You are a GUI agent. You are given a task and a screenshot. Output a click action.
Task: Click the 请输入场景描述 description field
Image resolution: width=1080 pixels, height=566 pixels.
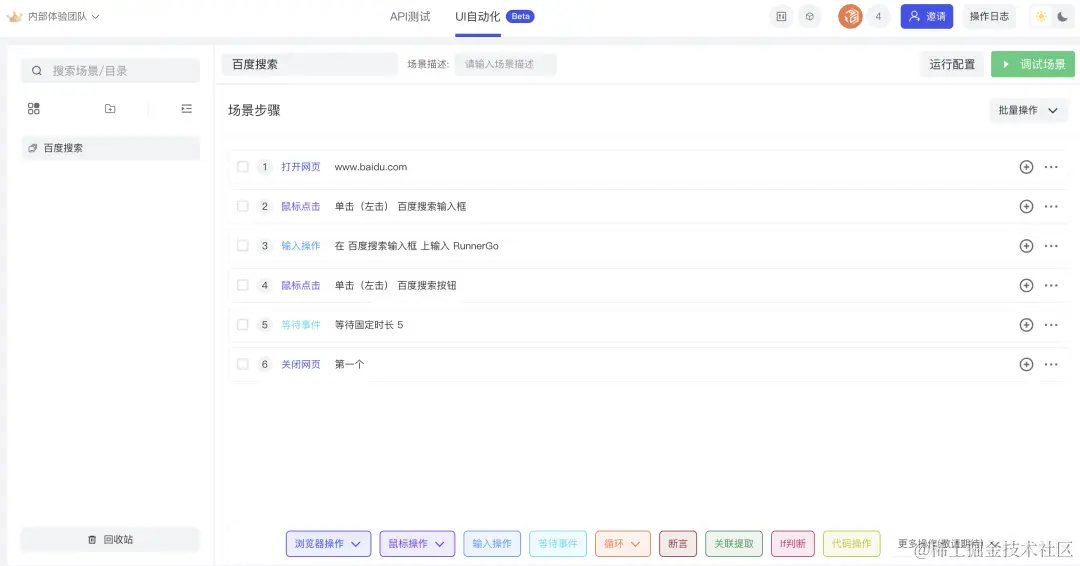(x=506, y=64)
